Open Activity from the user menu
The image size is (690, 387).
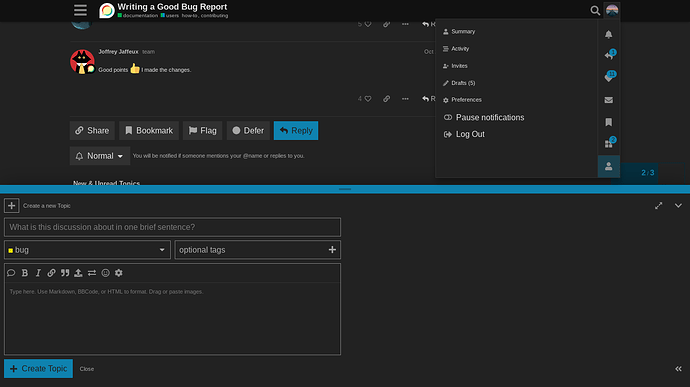click(456, 49)
